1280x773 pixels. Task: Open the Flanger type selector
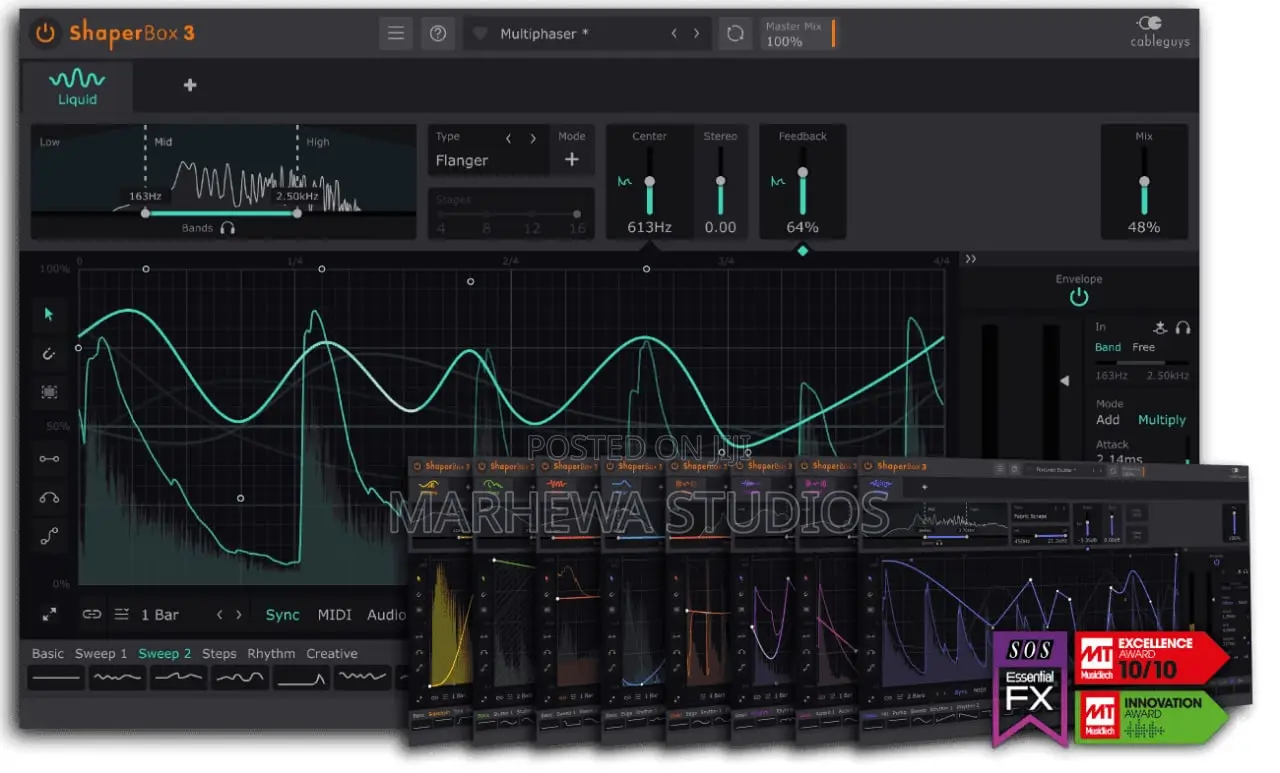[x=462, y=160]
